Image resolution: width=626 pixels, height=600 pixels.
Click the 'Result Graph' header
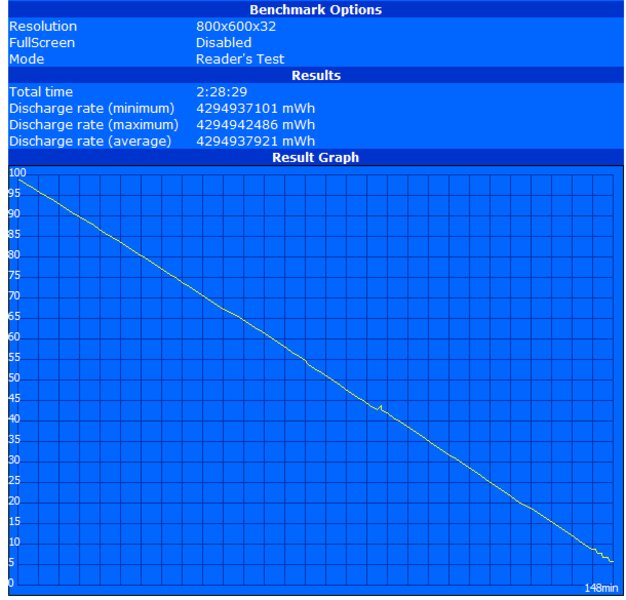[x=315, y=157]
